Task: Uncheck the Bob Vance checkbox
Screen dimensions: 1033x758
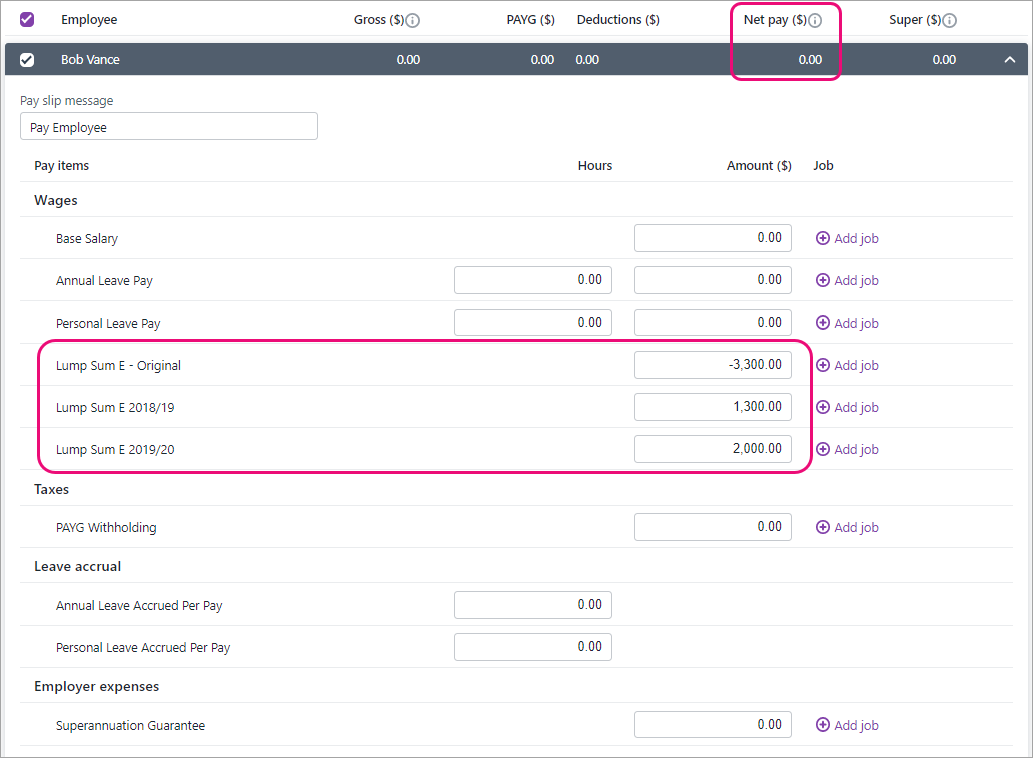Action: pyautogui.click(x=27, y=60)
